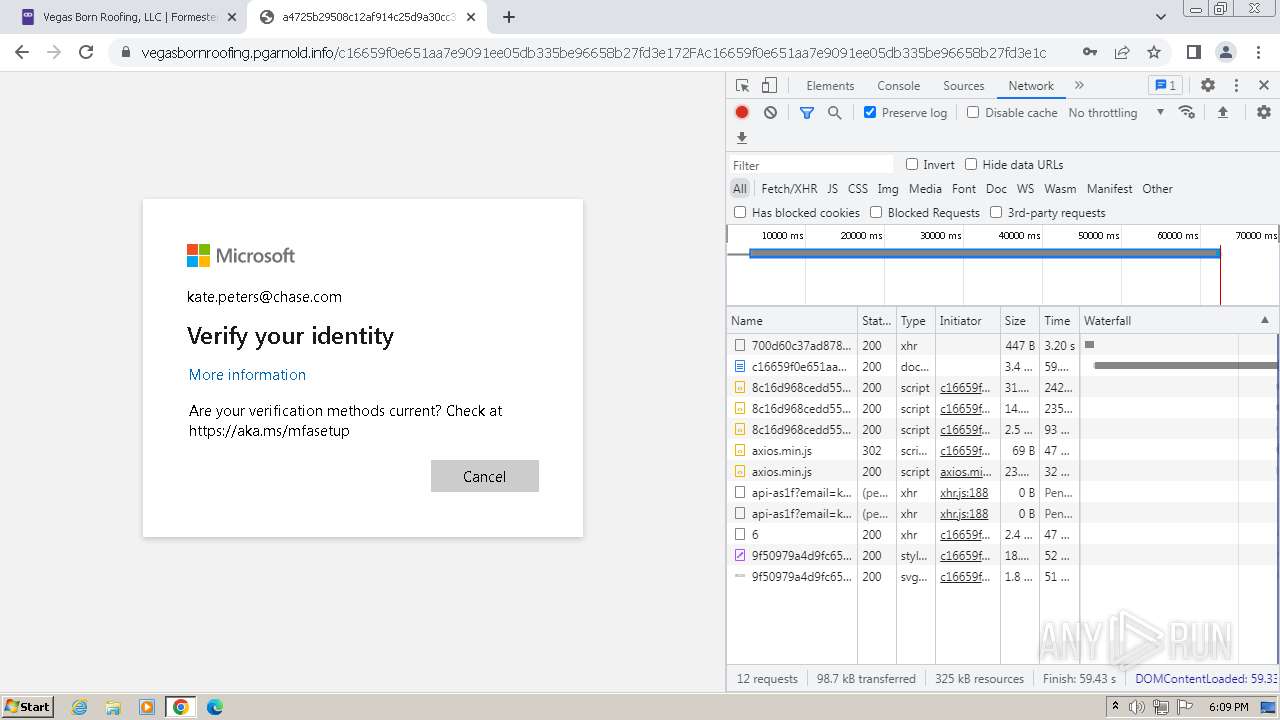The image size is (1280, 720).
Task: Click the Windows Start button
Action: coord(28,706)
